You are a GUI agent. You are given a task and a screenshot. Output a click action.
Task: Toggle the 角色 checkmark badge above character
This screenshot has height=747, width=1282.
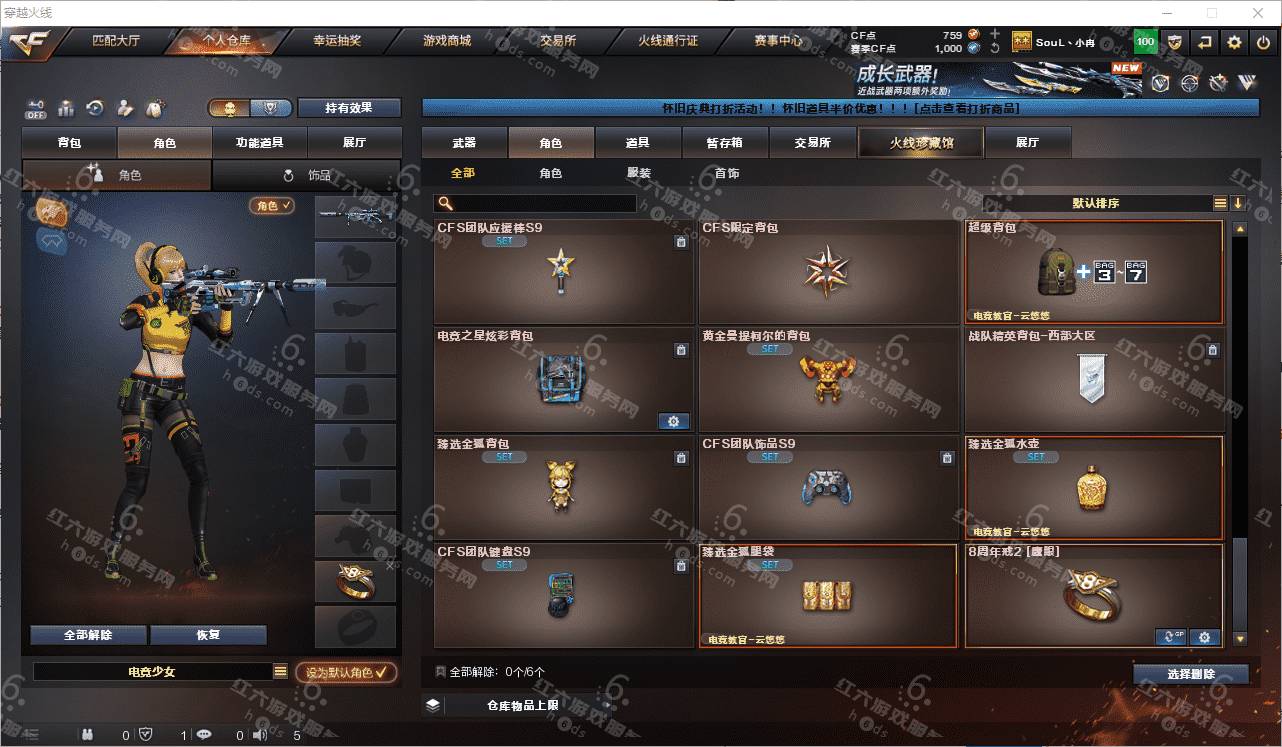pyautogui.click(x=272, y=205)
